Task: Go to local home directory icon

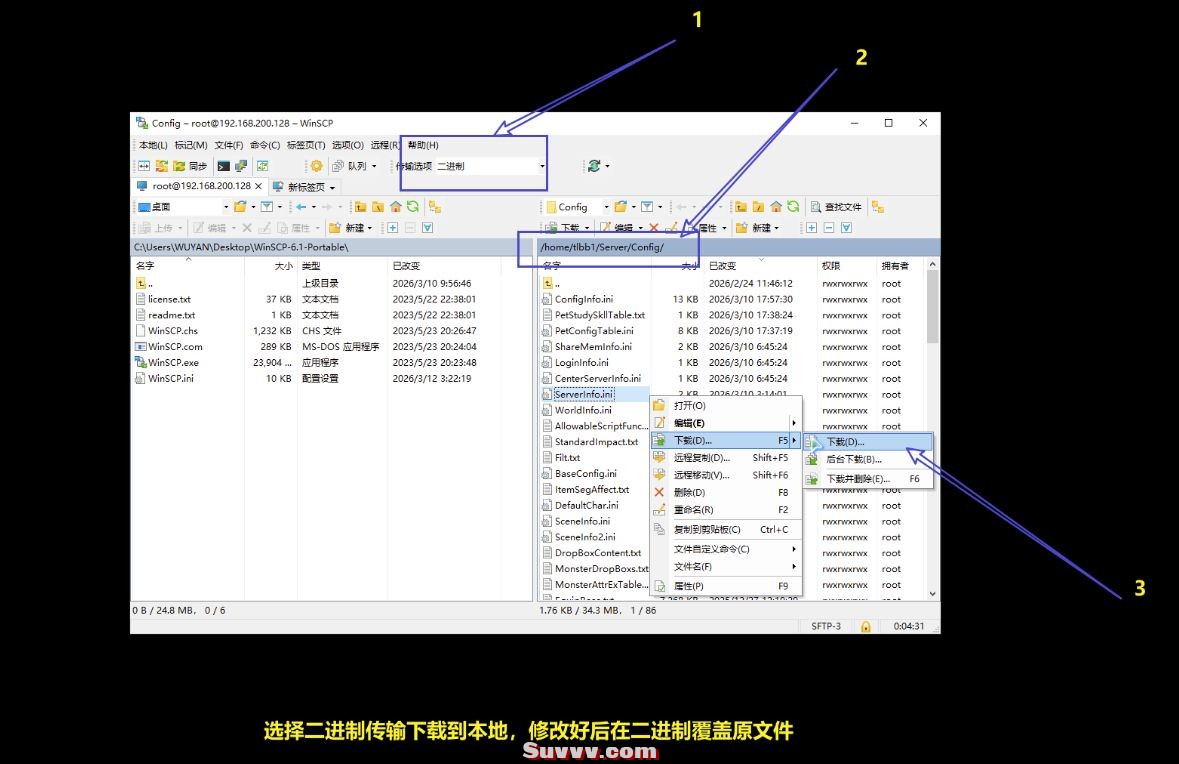Action: pos(396,207)
